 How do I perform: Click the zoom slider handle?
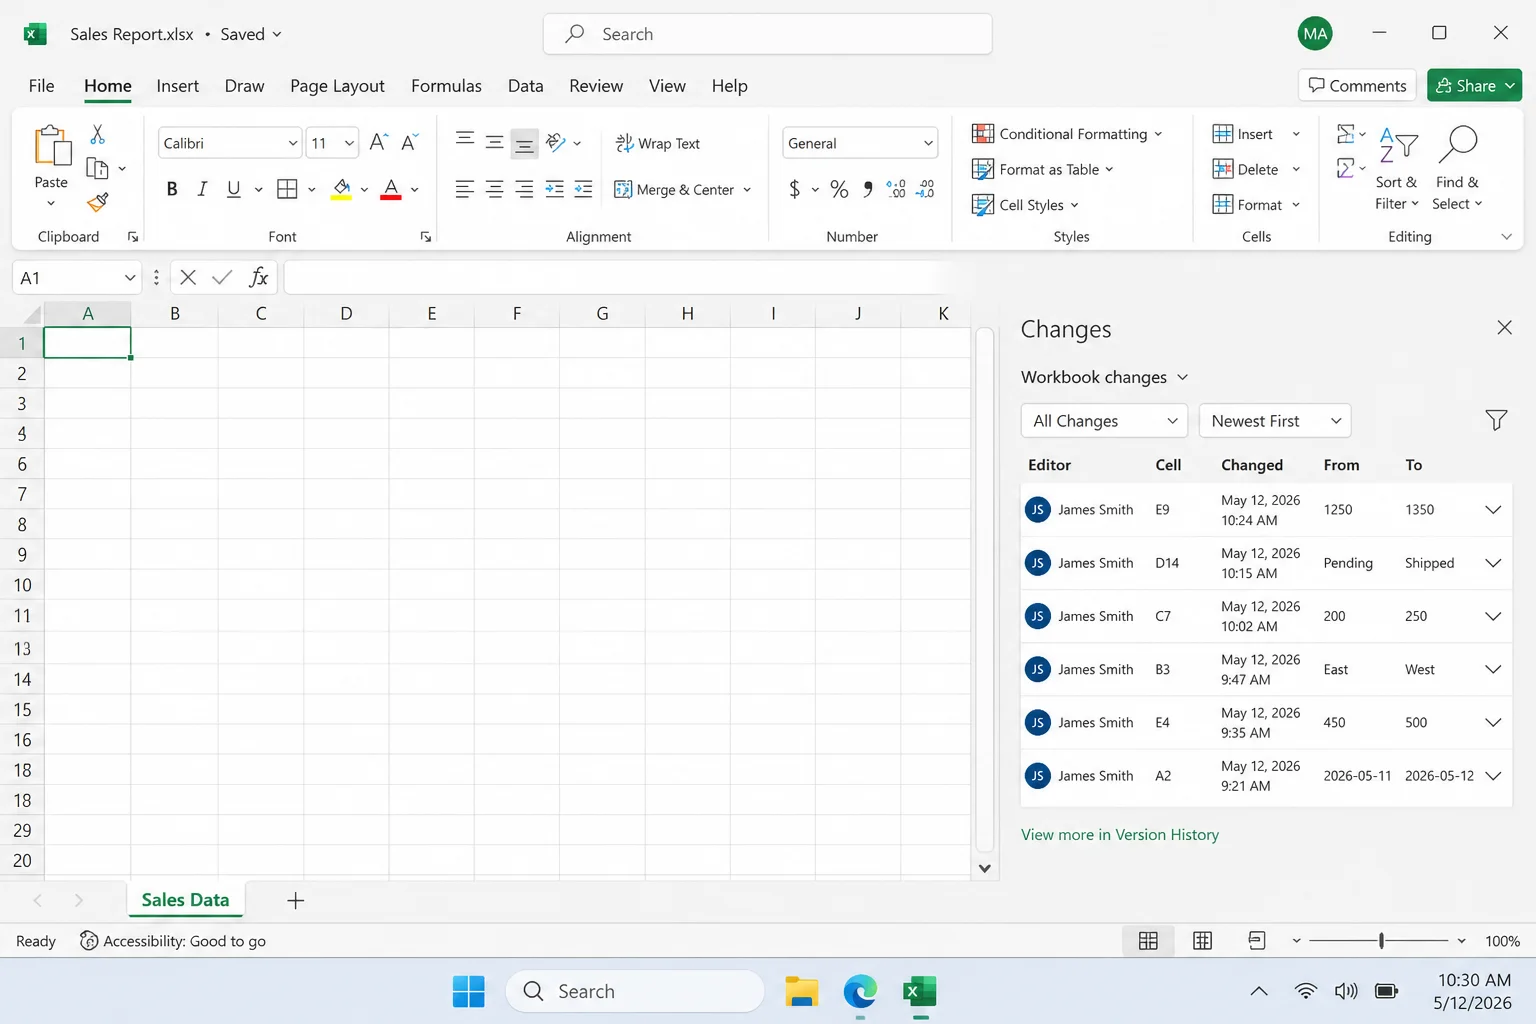(x=1381, y=941)
